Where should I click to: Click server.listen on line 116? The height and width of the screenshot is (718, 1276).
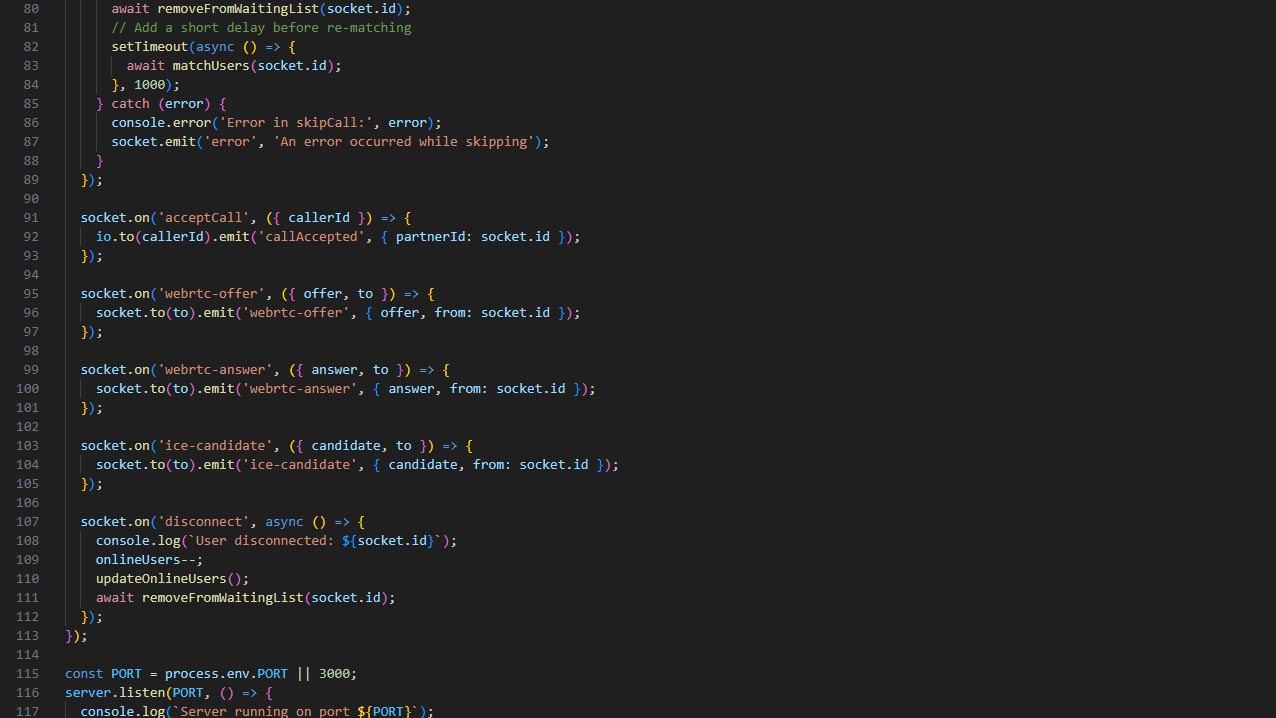click(115, 692)
